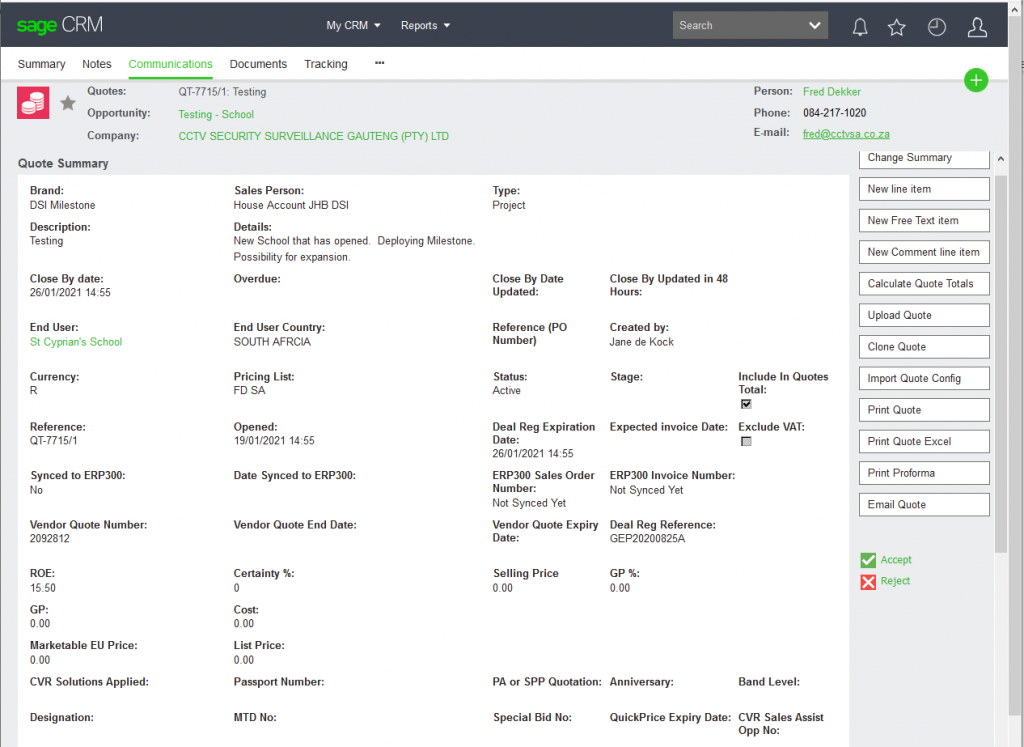Viewport: 1024px width, 747px height.
Task: Show more tabs via ellipsis
Action: (380, 63)
